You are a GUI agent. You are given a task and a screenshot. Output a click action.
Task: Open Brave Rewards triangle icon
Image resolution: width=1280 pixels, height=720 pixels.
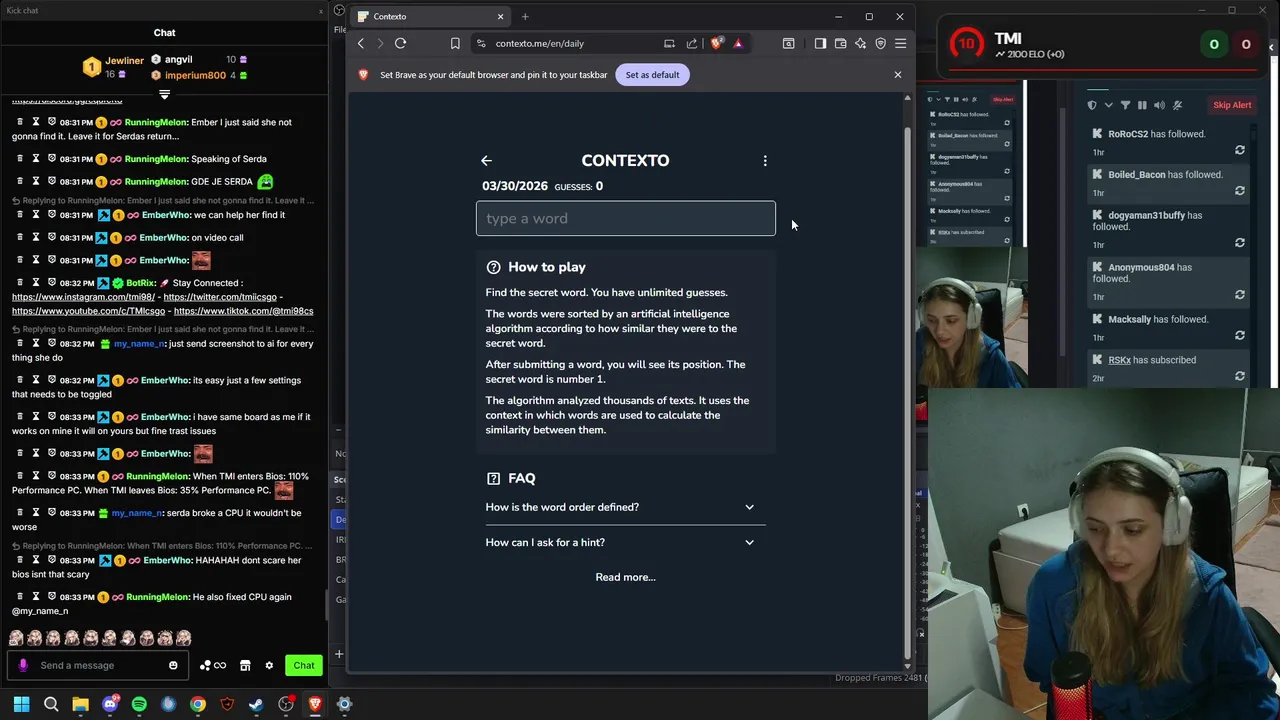(x=738, y=43)
